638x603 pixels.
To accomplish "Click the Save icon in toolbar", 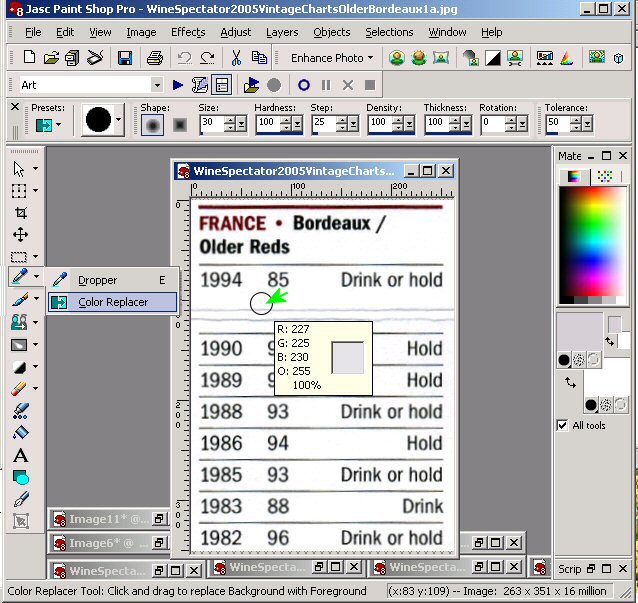I will (x=126, y=58).
